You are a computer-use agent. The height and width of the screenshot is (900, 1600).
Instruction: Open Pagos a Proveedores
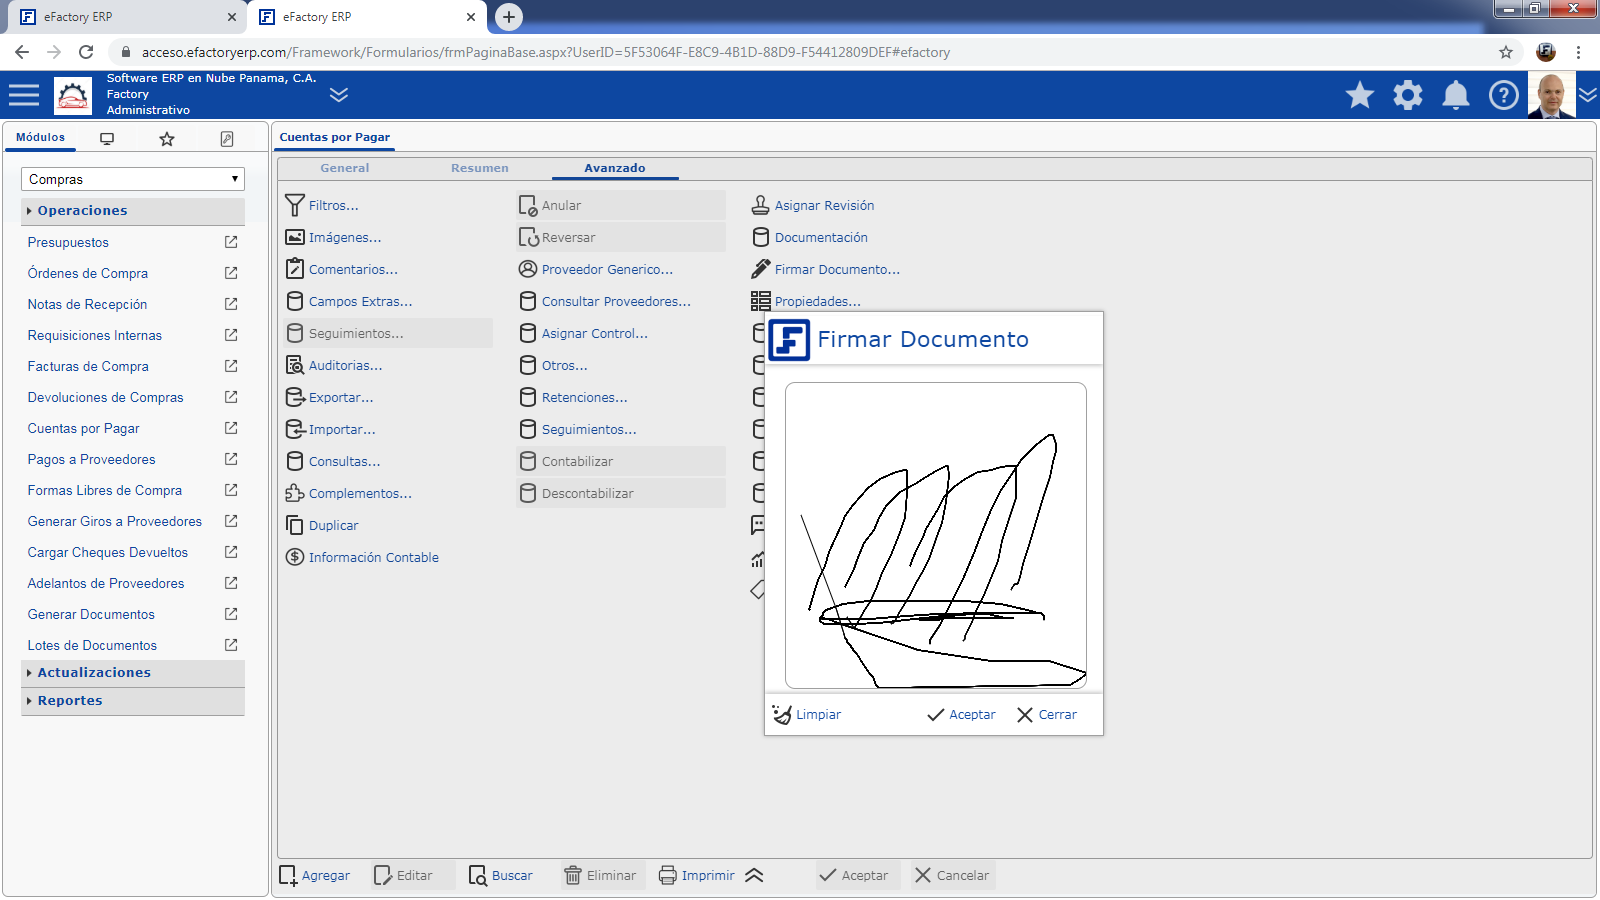pyautogui.click(x=92, y=459)
